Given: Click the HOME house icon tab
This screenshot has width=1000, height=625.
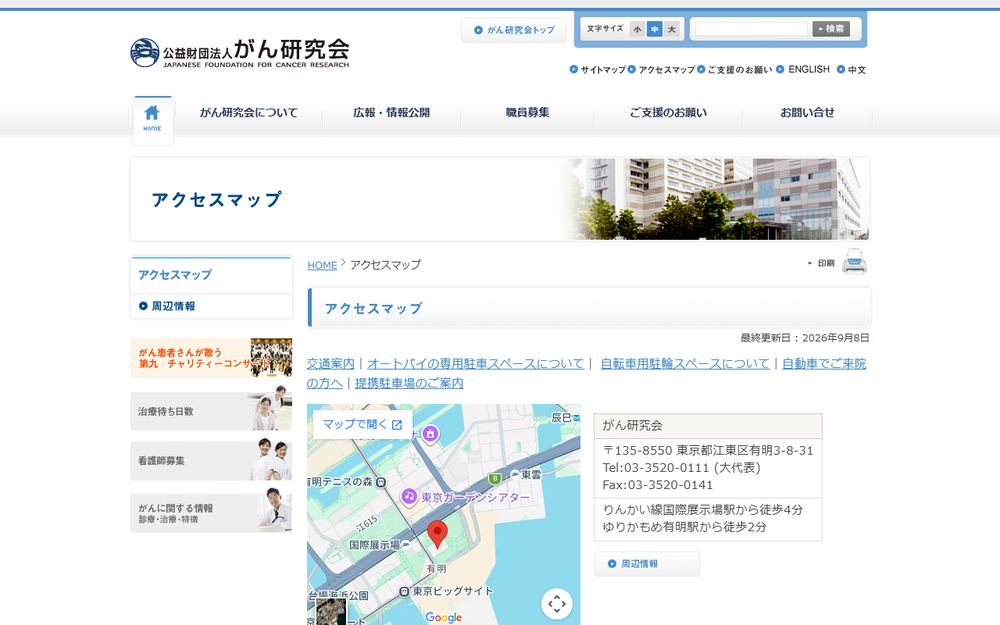Looking at the screenshot, I should (152, 119).
